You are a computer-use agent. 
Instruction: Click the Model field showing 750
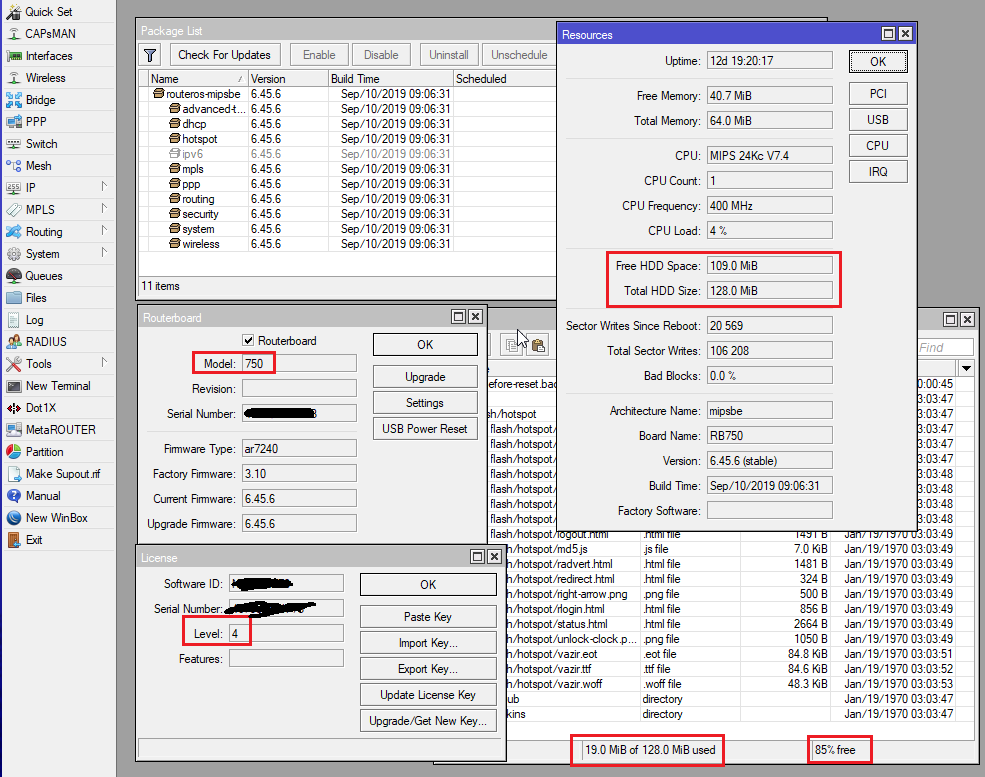[x=299, y=364]
